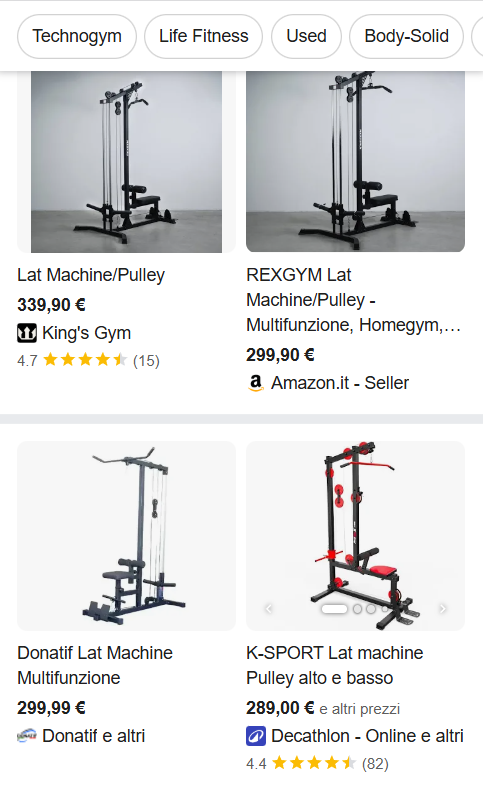This screenshot has height=797, width=483.
Task: Click the King's Gym lat machine photo
Action: click(127, 162)
